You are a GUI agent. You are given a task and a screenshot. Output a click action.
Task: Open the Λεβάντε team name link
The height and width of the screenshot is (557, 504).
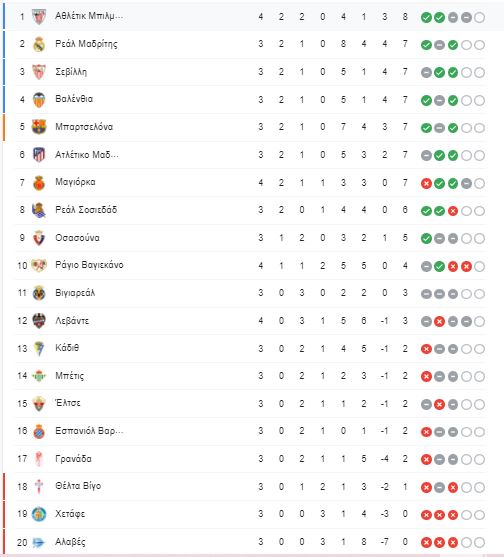click(72, 321)
